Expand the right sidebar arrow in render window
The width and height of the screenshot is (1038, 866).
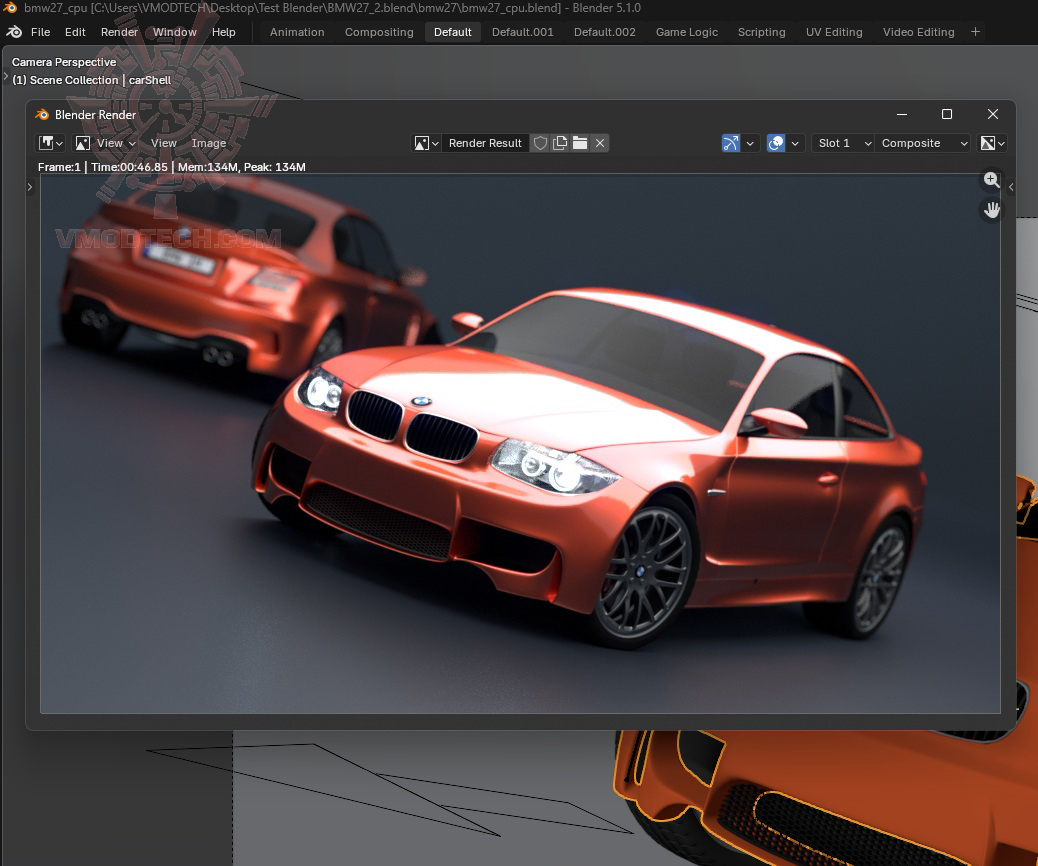point(1011,187)
